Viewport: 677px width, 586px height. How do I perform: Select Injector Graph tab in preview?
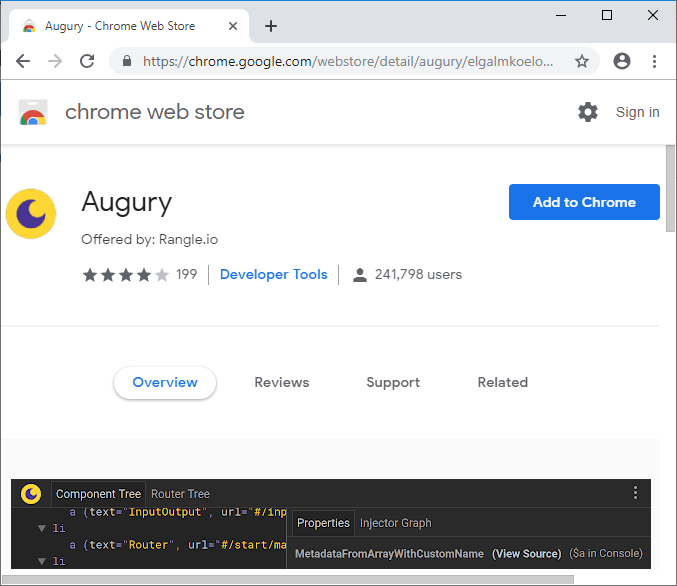(395, 523)
